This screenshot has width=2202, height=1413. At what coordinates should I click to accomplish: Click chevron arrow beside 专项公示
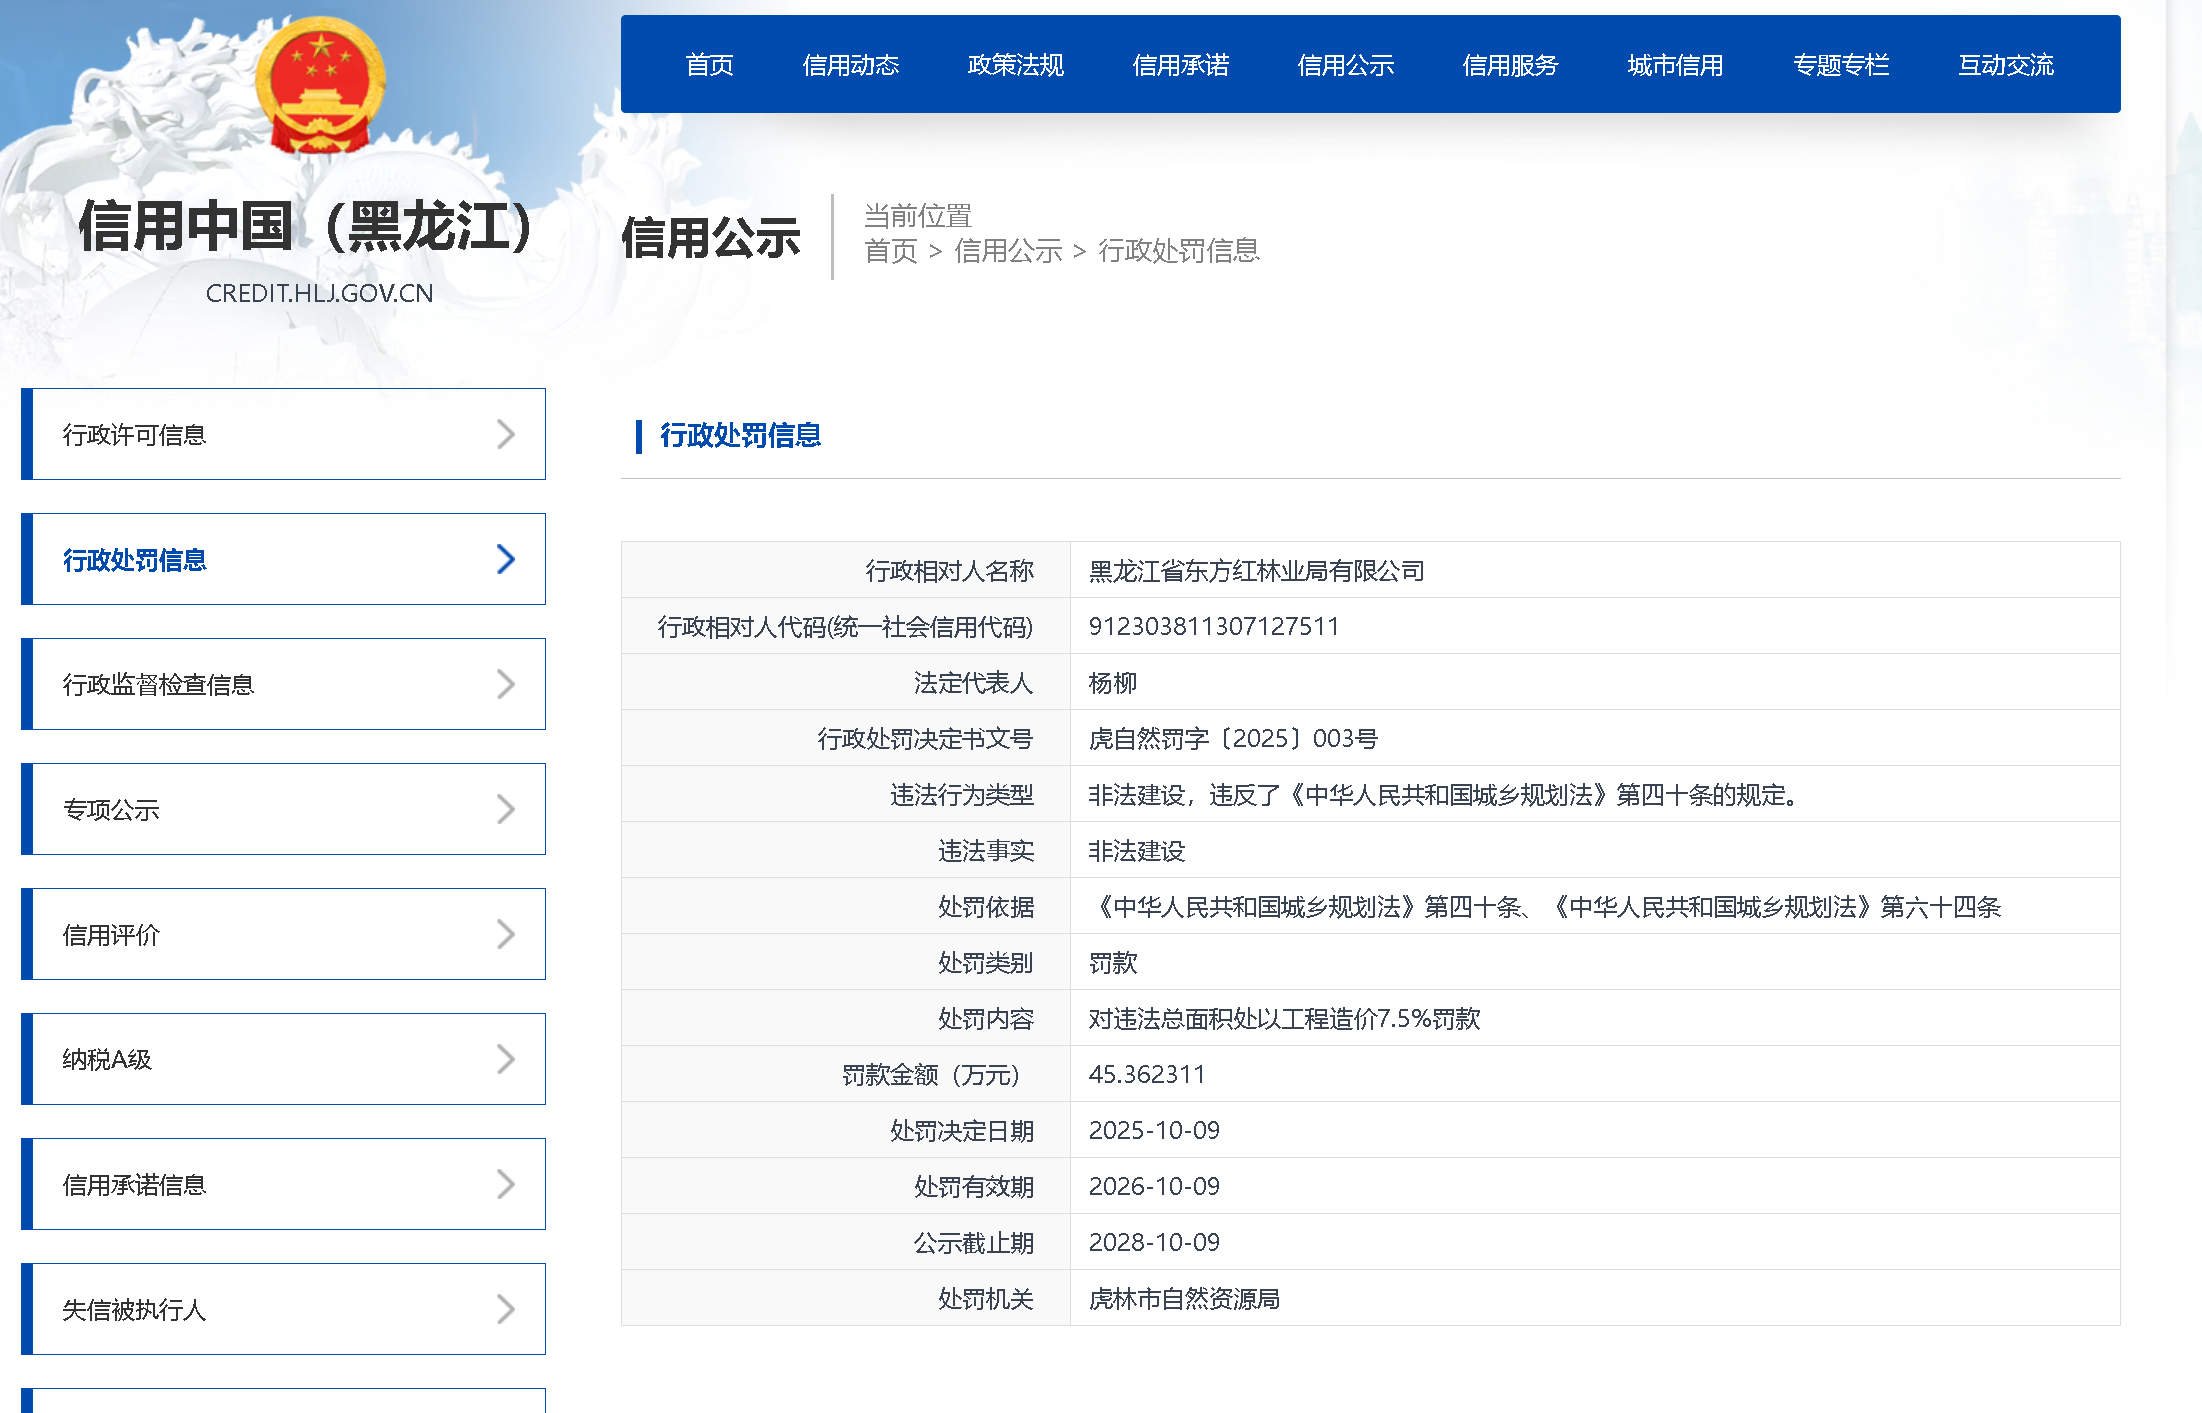[x=506, y=809]
